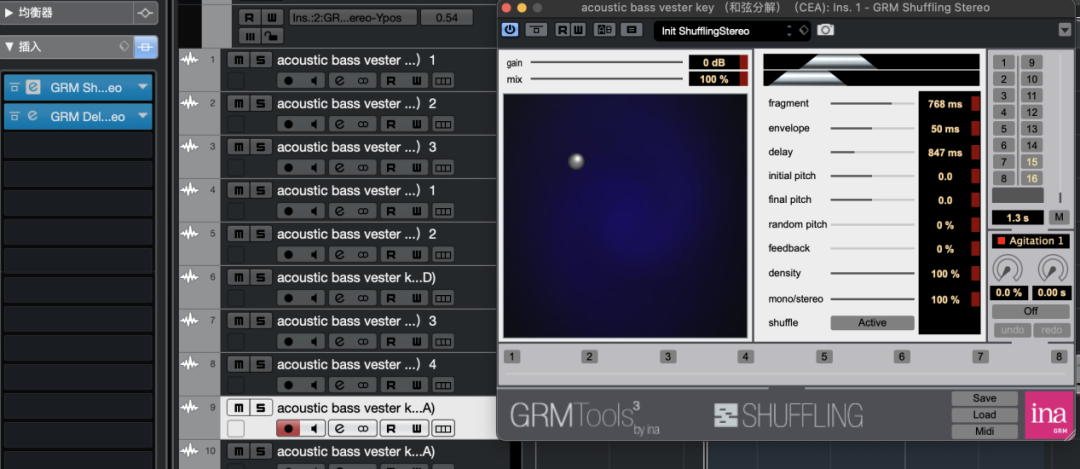
Task: Mute the selected track 9 acoustic bass vester k...A)
Action: click(238, 408)
